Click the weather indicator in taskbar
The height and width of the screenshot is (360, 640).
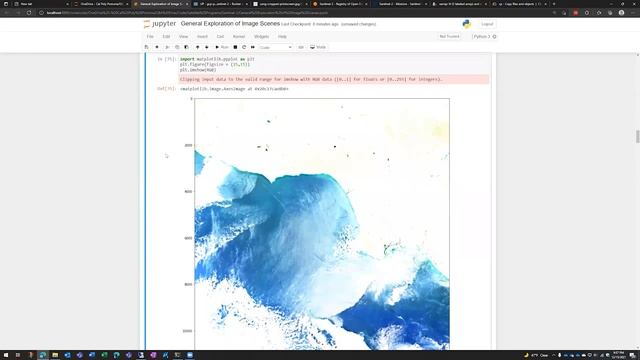pos(536,355)
